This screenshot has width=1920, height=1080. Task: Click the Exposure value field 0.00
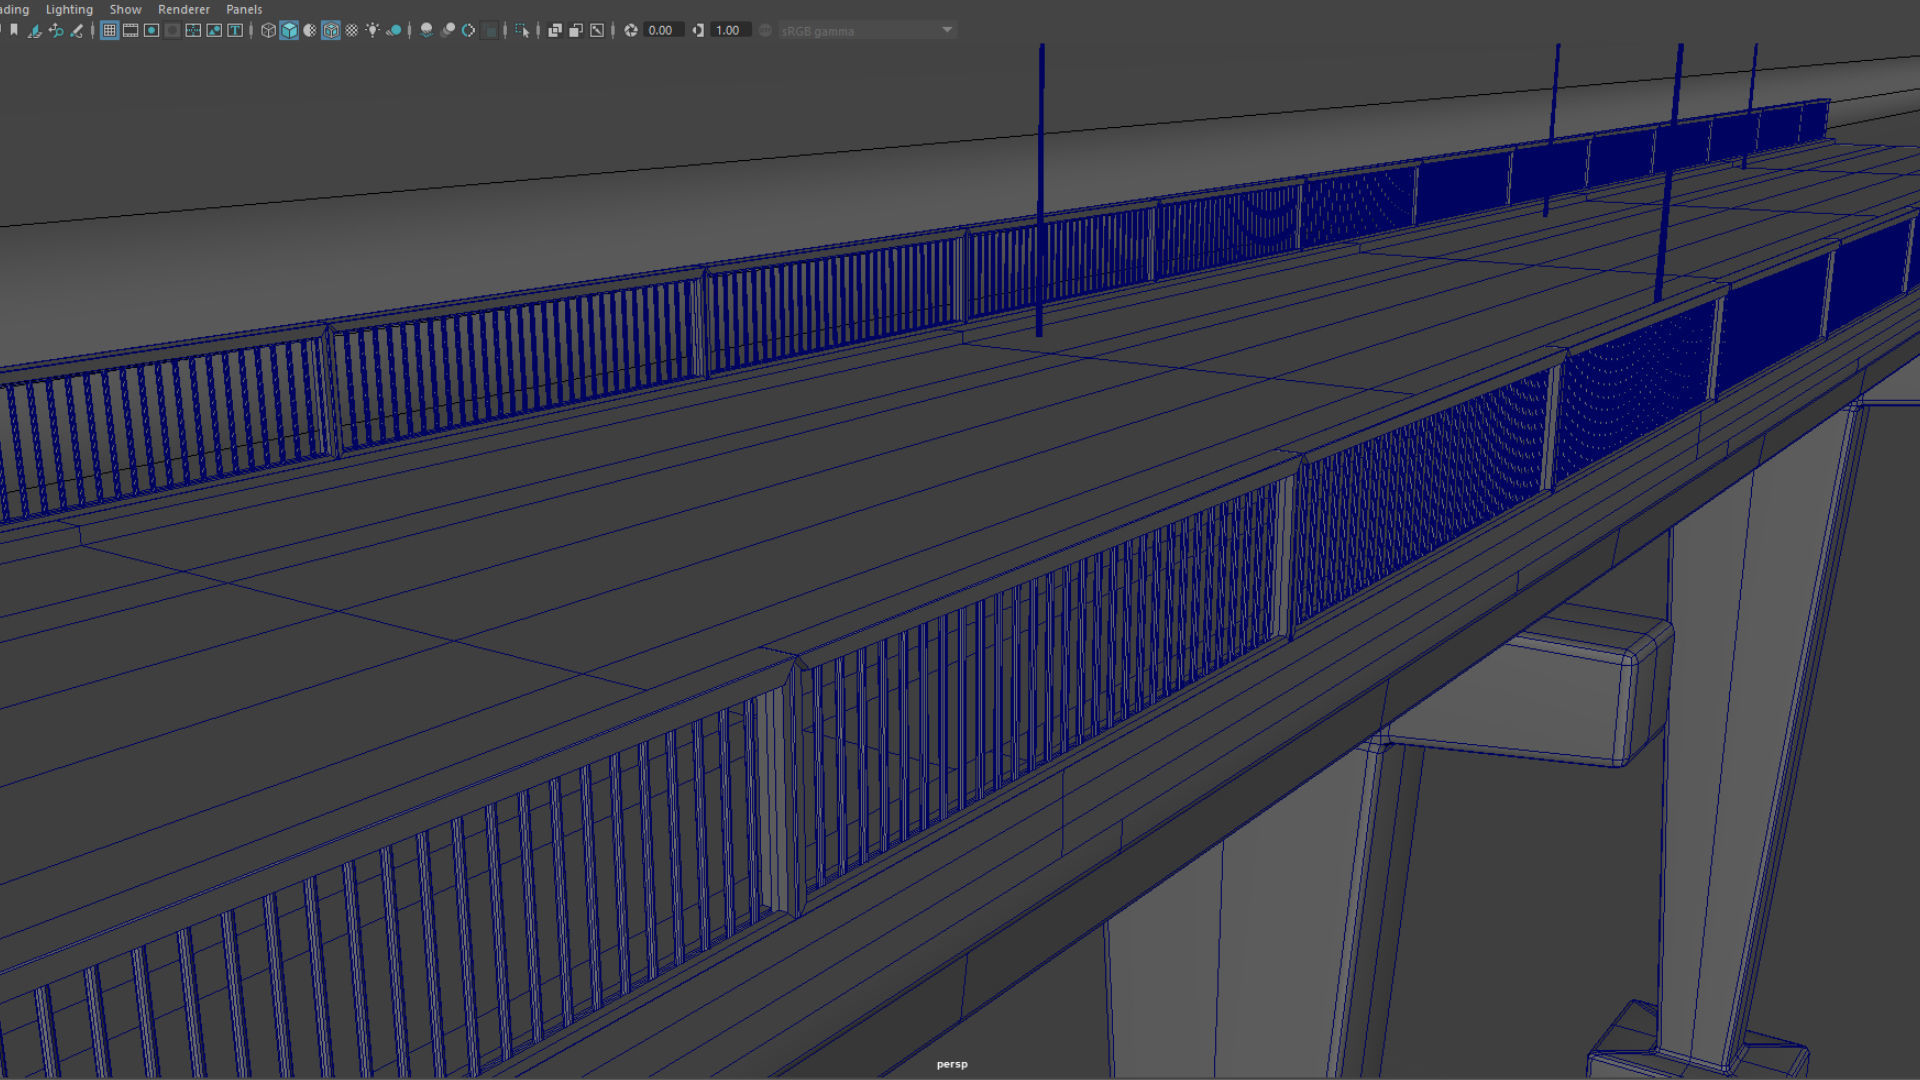(x=664, y=30)
